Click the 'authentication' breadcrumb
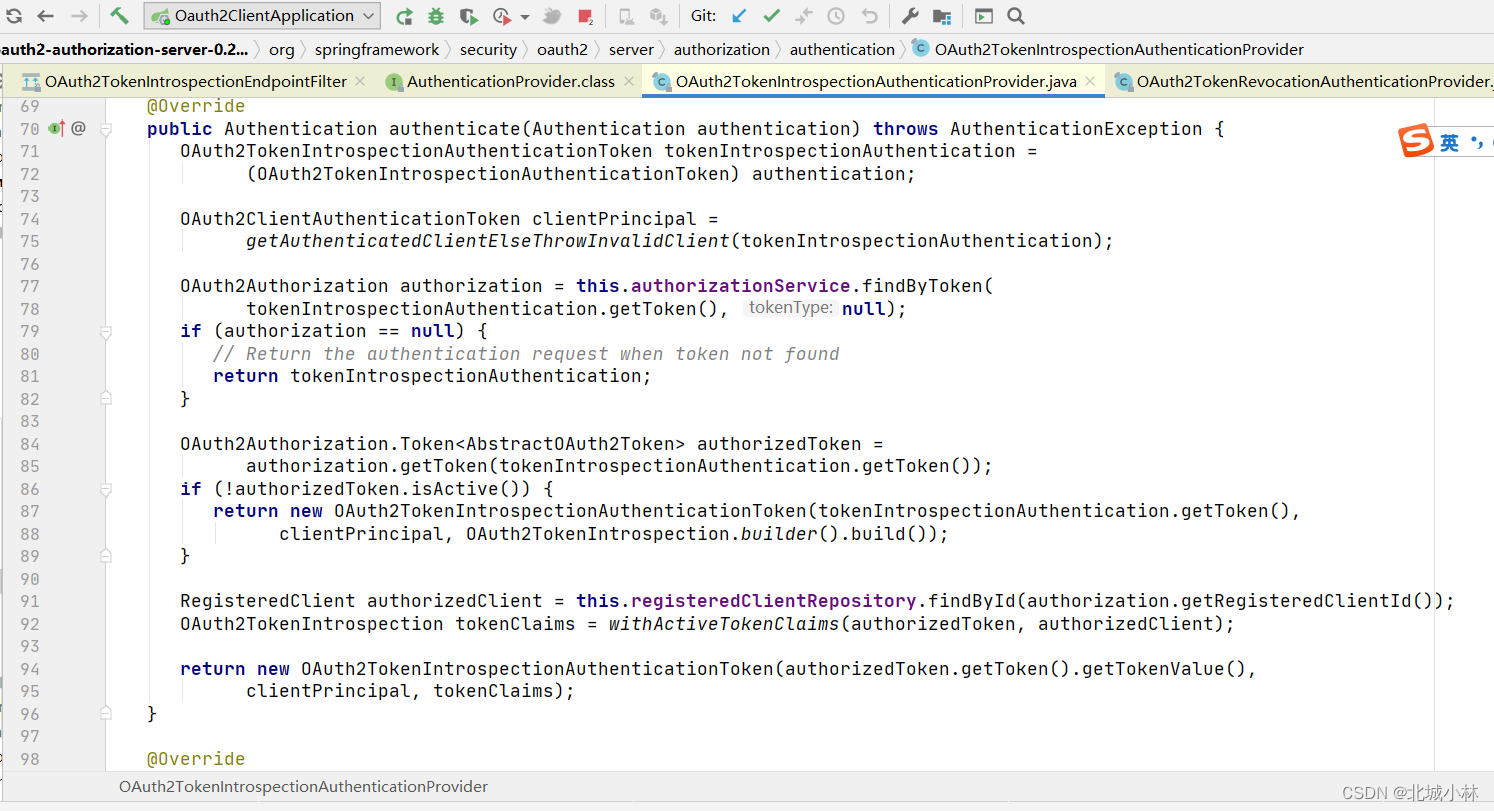This screenshot has height=811, width=1494. [842, 50]
